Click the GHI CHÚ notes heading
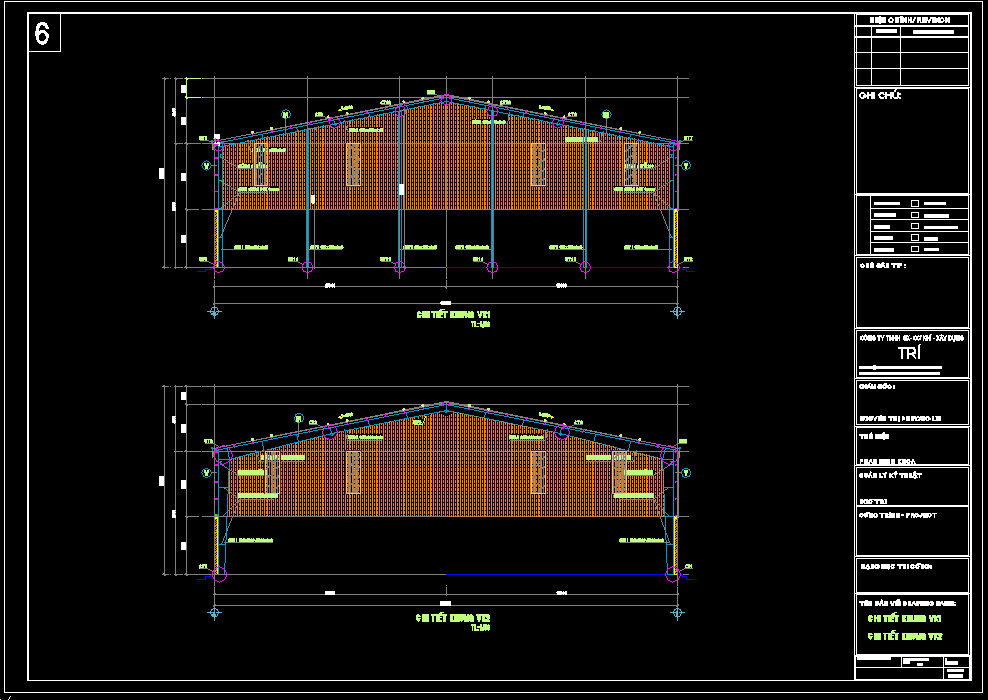Image resolution: width=988 pixels, height=700 pixels. coord(880,96)
